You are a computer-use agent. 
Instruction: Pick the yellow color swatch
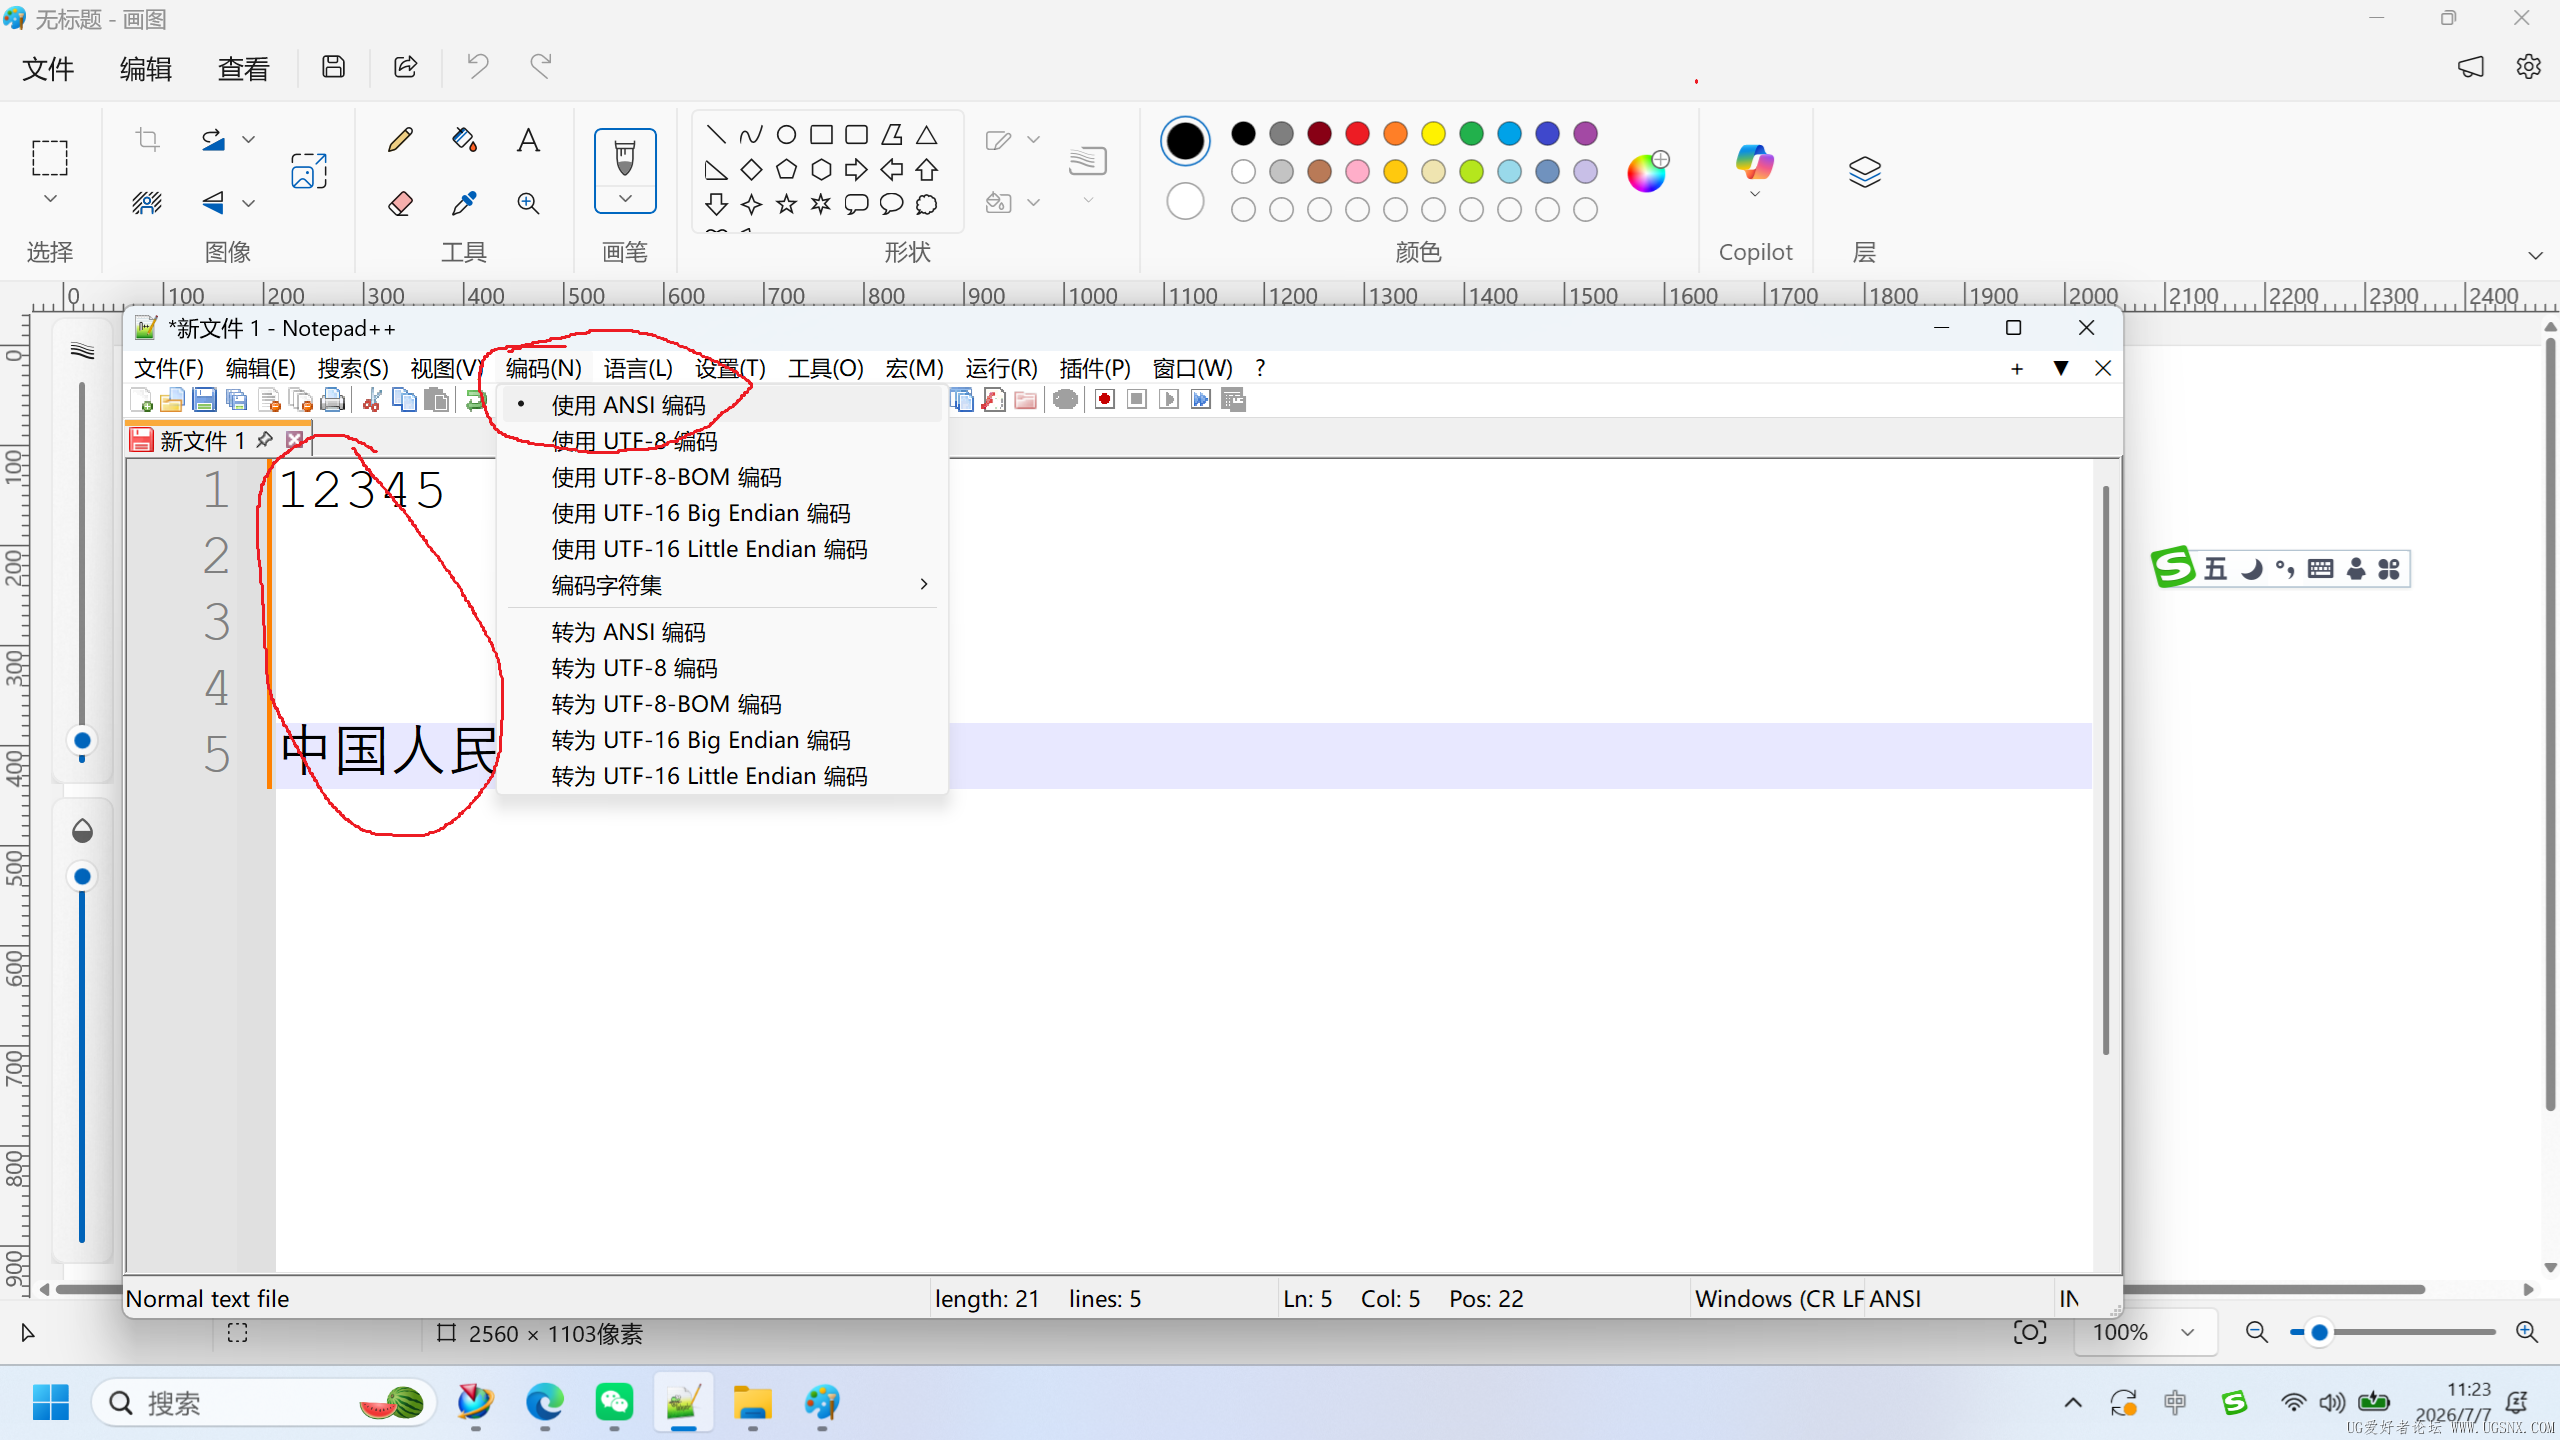pyautogui.click(x=1433, y=133)
